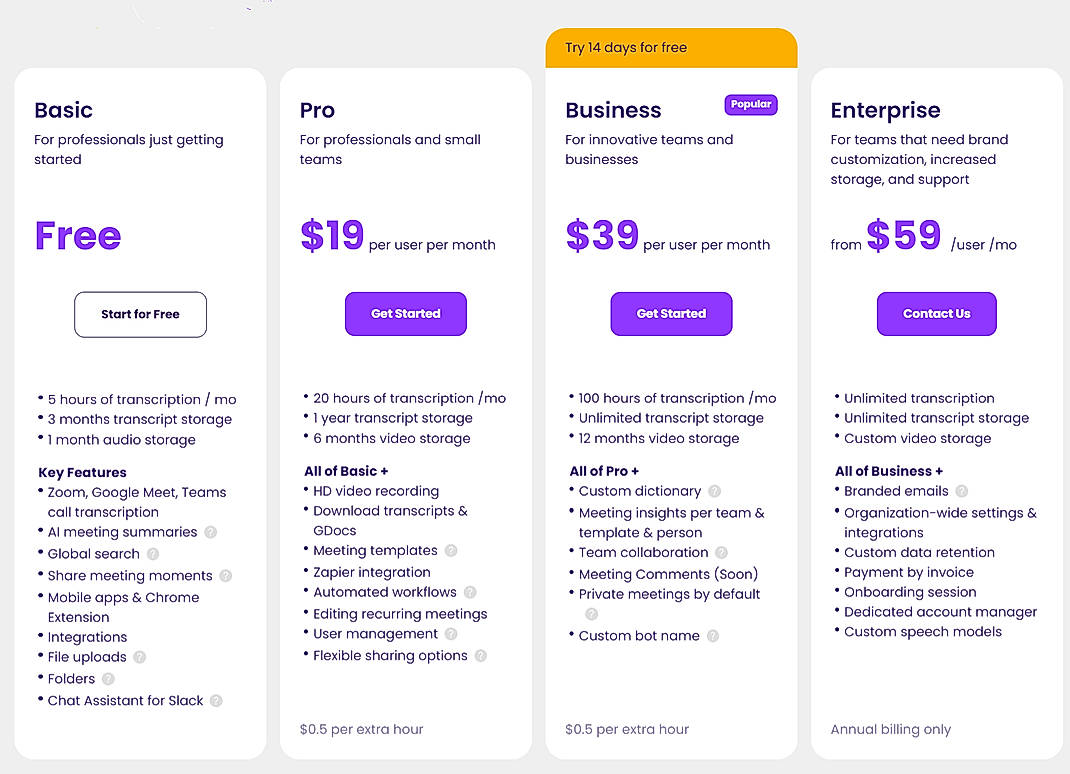Click Start for Free under Basic plan

(x=140, y=314)
